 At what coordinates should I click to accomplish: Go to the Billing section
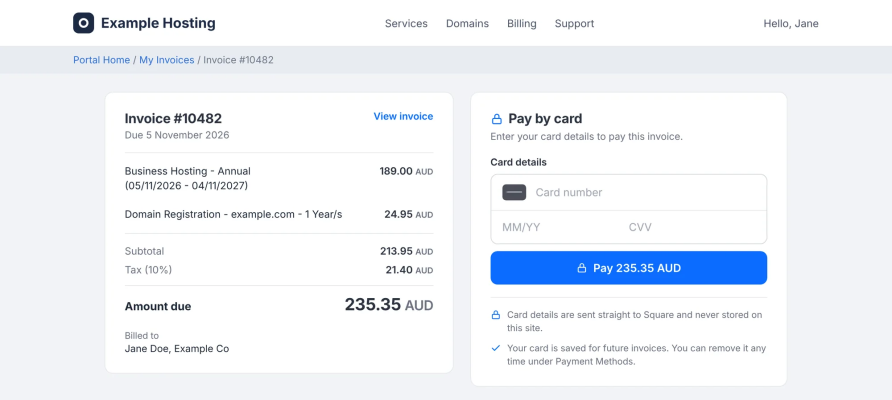522,23
